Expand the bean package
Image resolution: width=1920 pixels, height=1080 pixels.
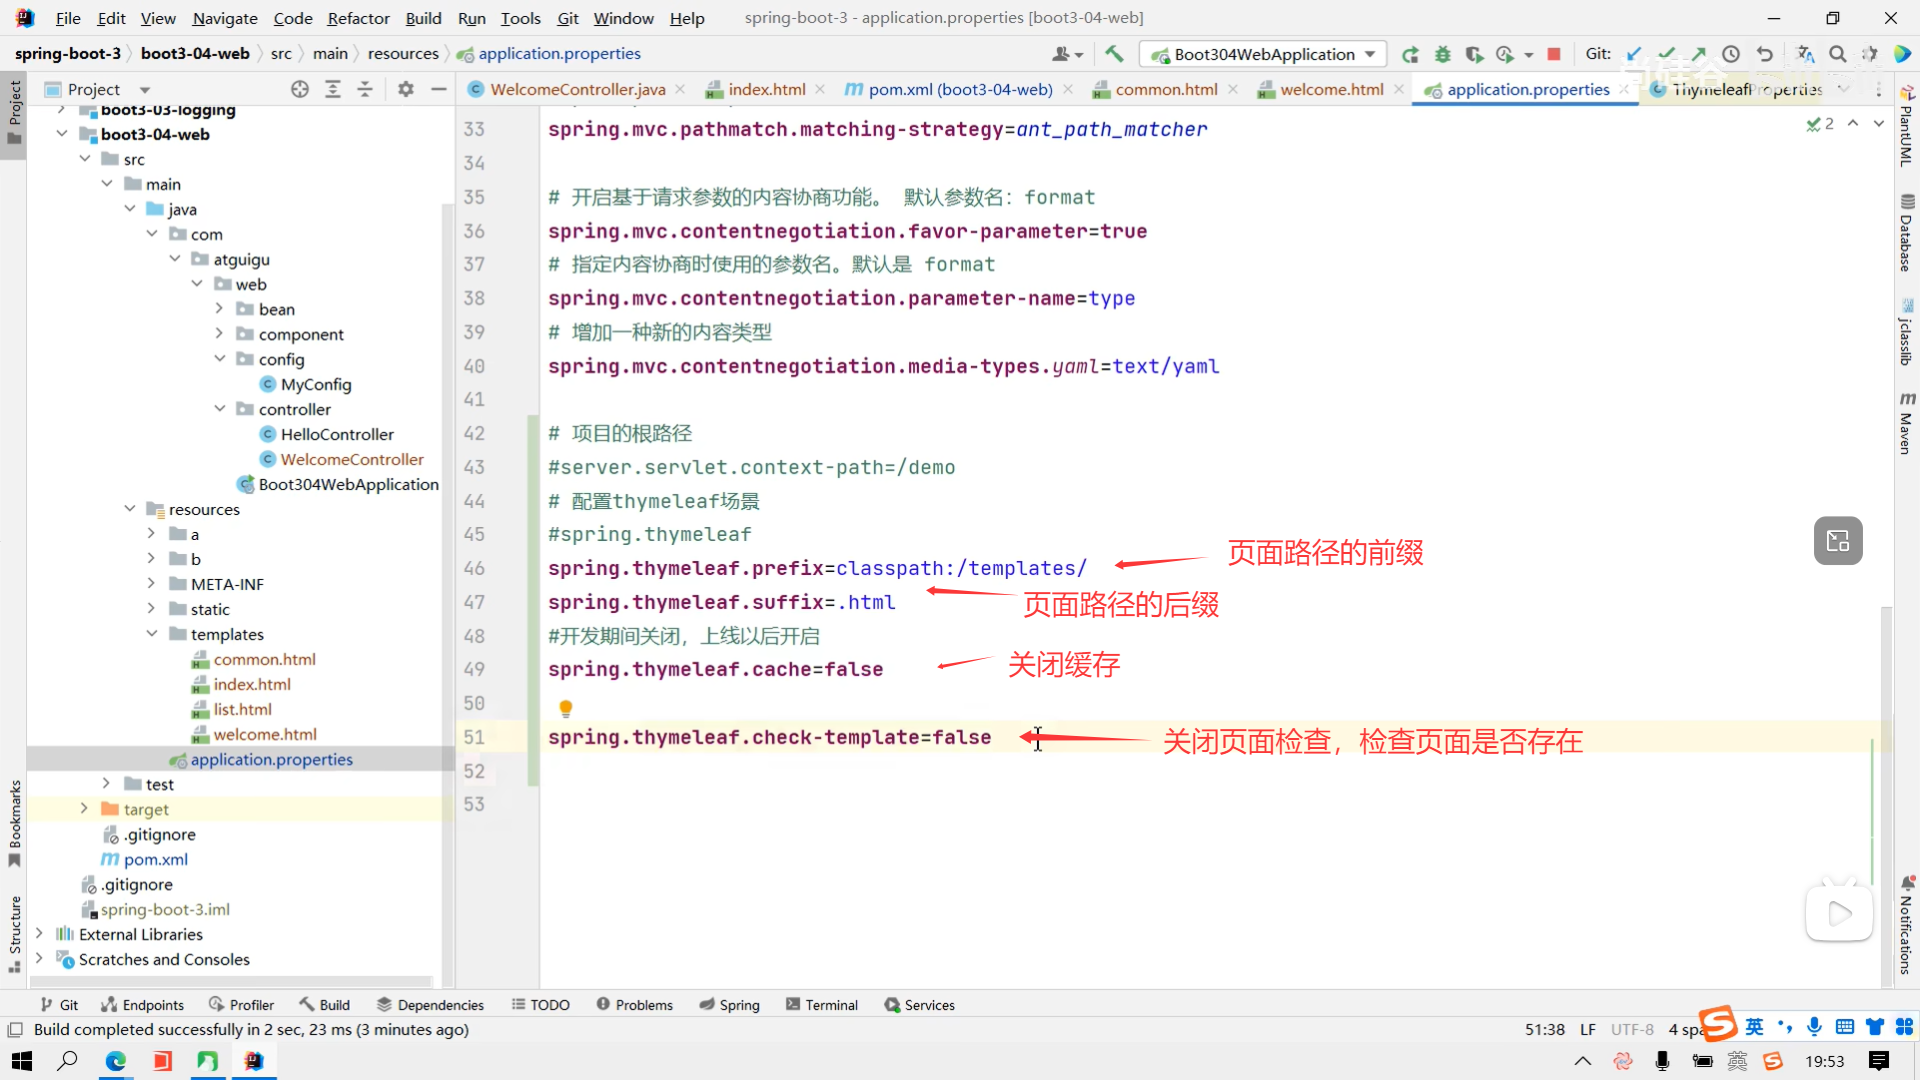pyautogui.click(x=219, y=308)
